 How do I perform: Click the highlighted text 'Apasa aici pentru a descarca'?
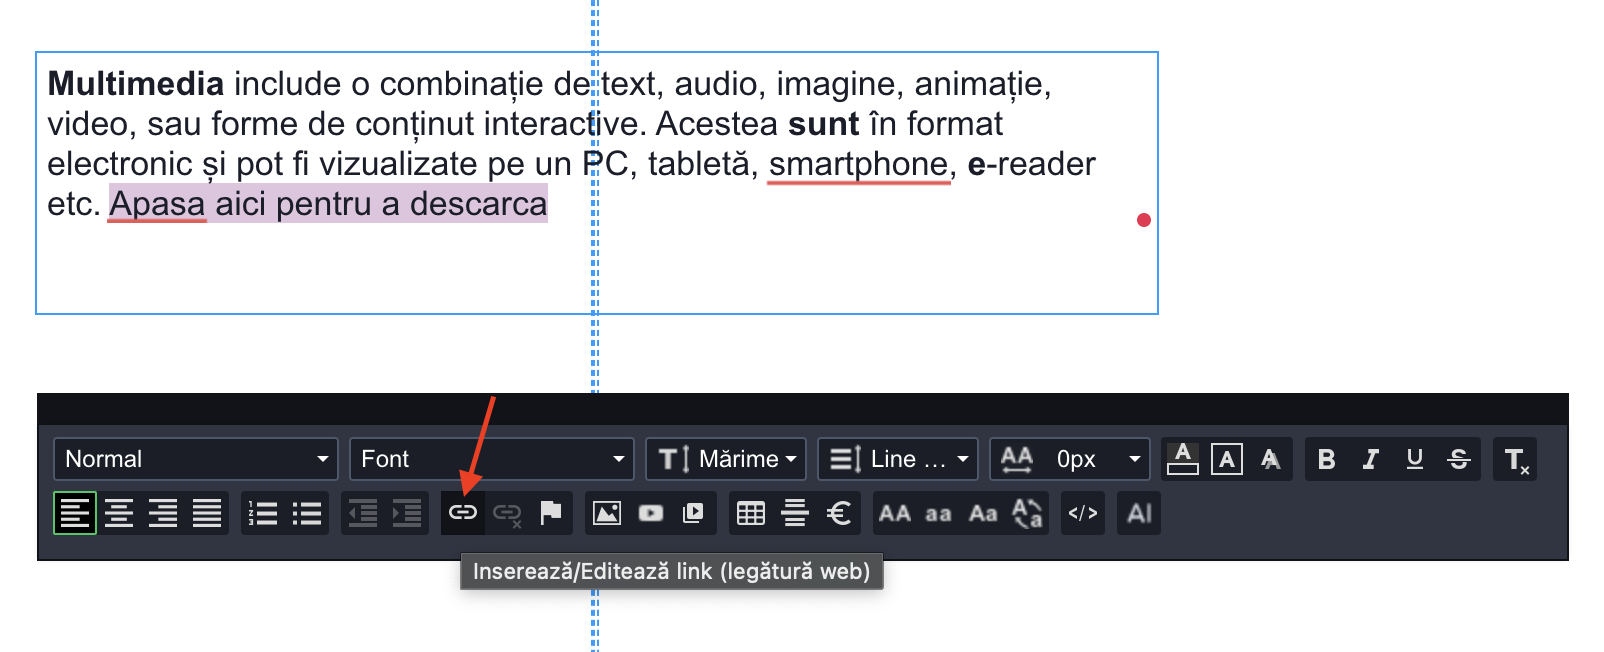tap(328, 204)
